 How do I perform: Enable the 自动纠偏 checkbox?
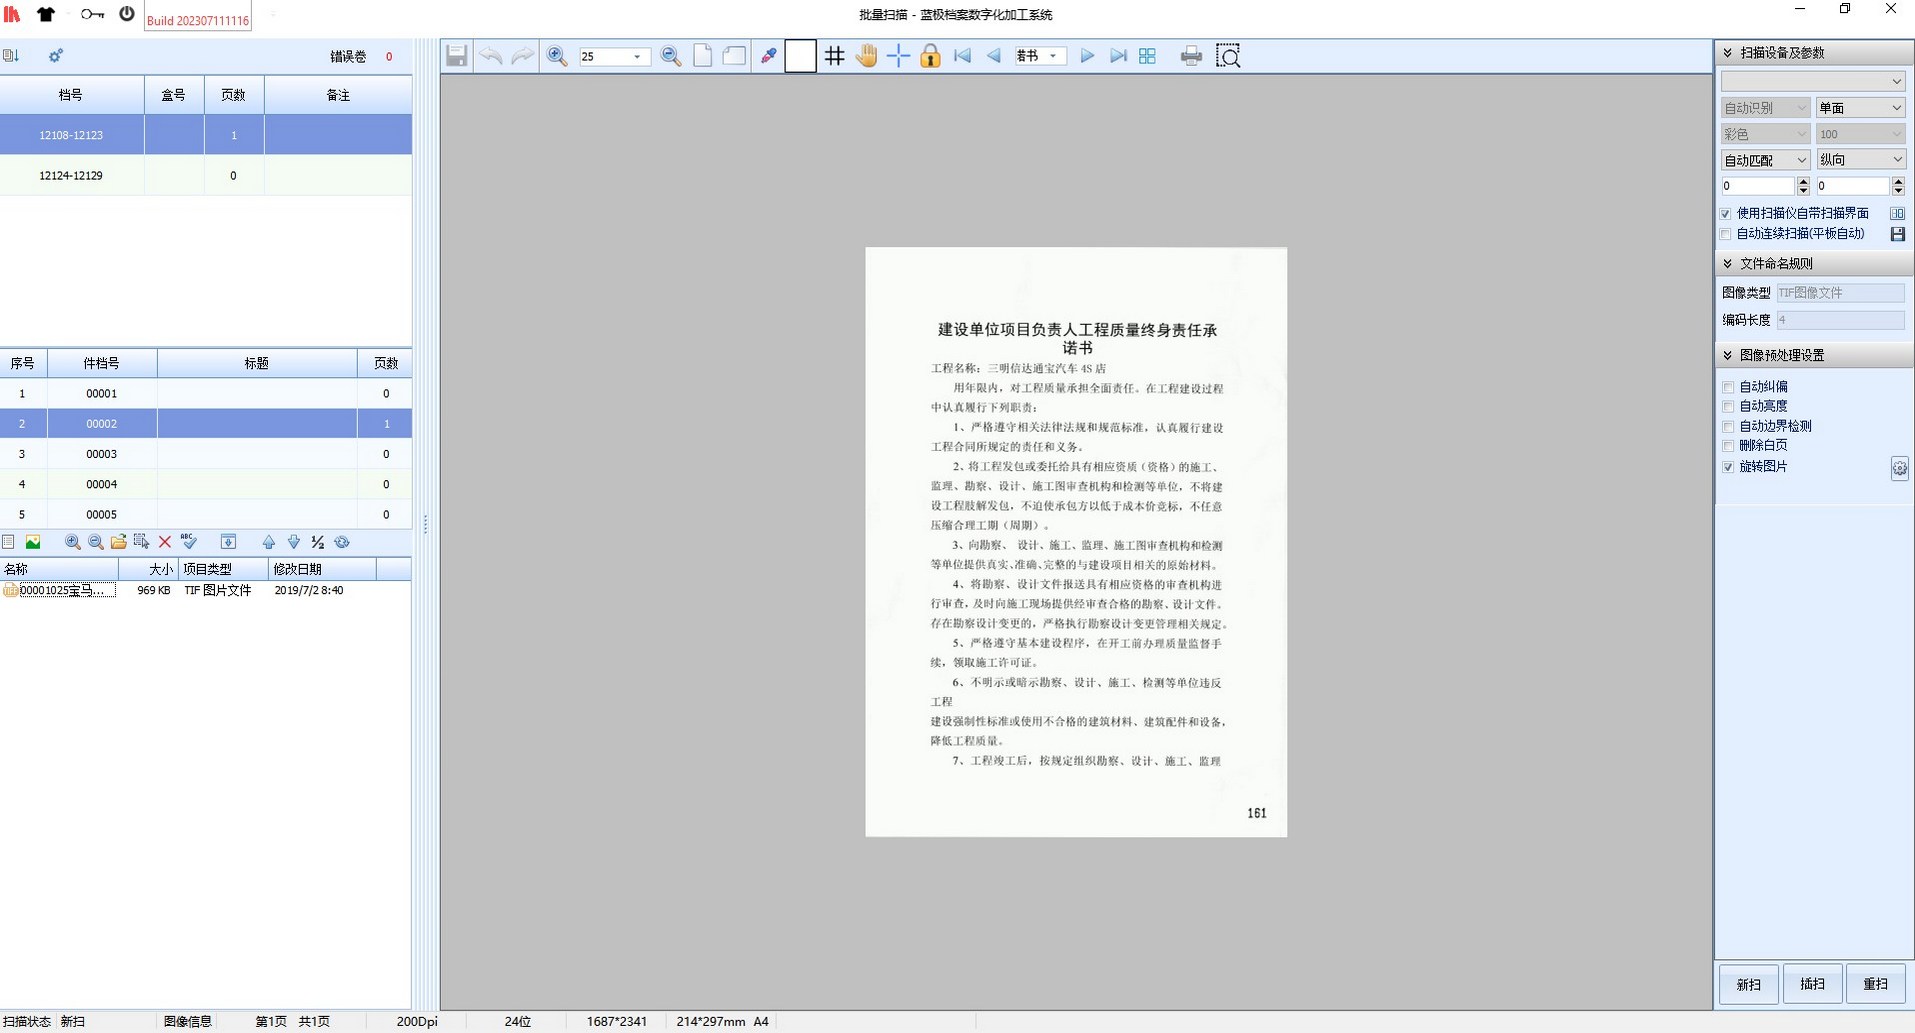1727,387
